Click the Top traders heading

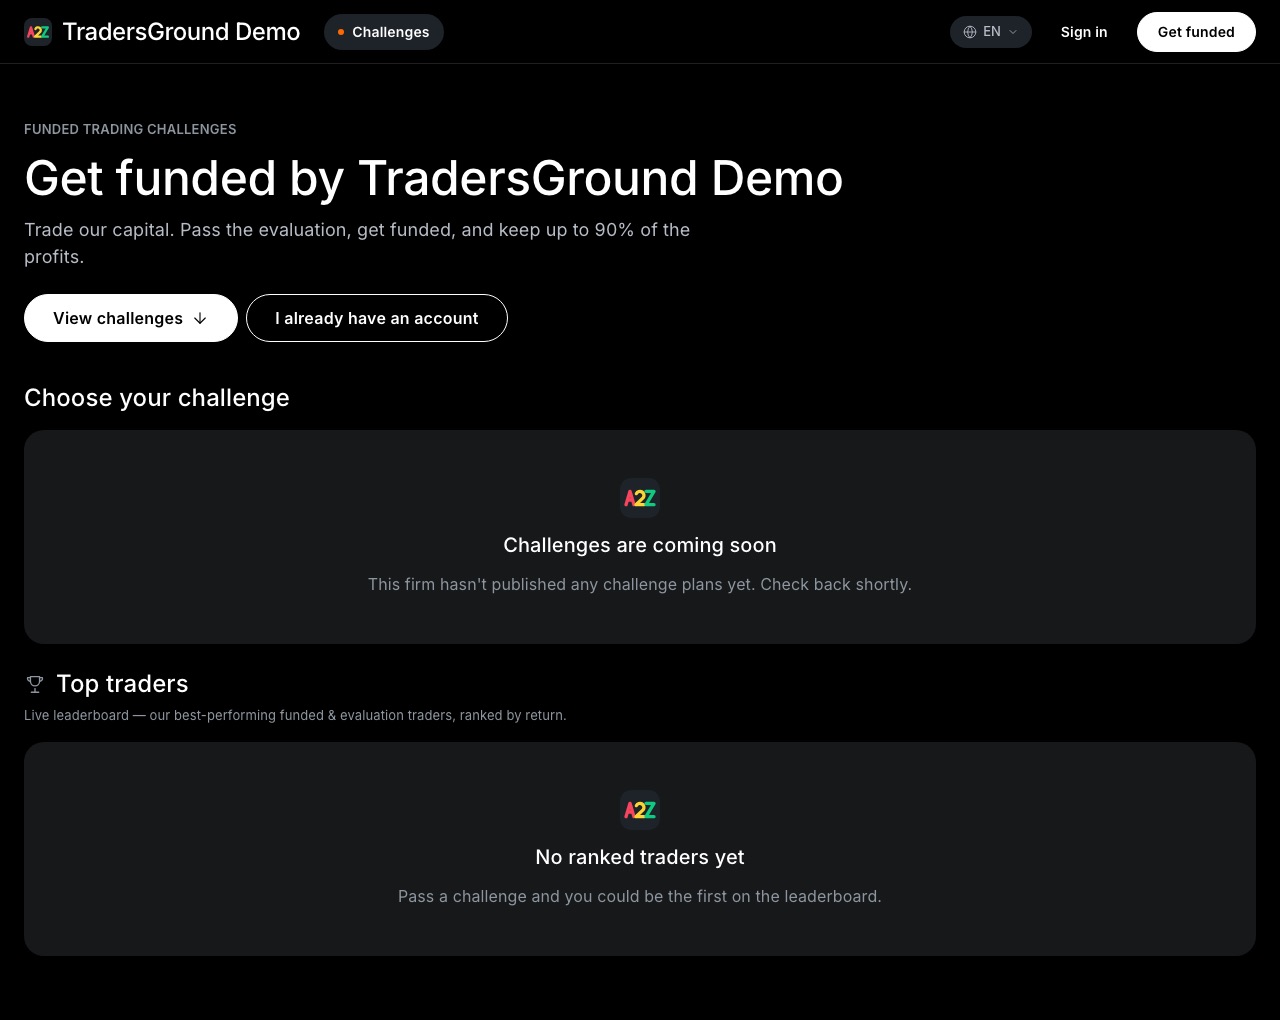(122, 684)
